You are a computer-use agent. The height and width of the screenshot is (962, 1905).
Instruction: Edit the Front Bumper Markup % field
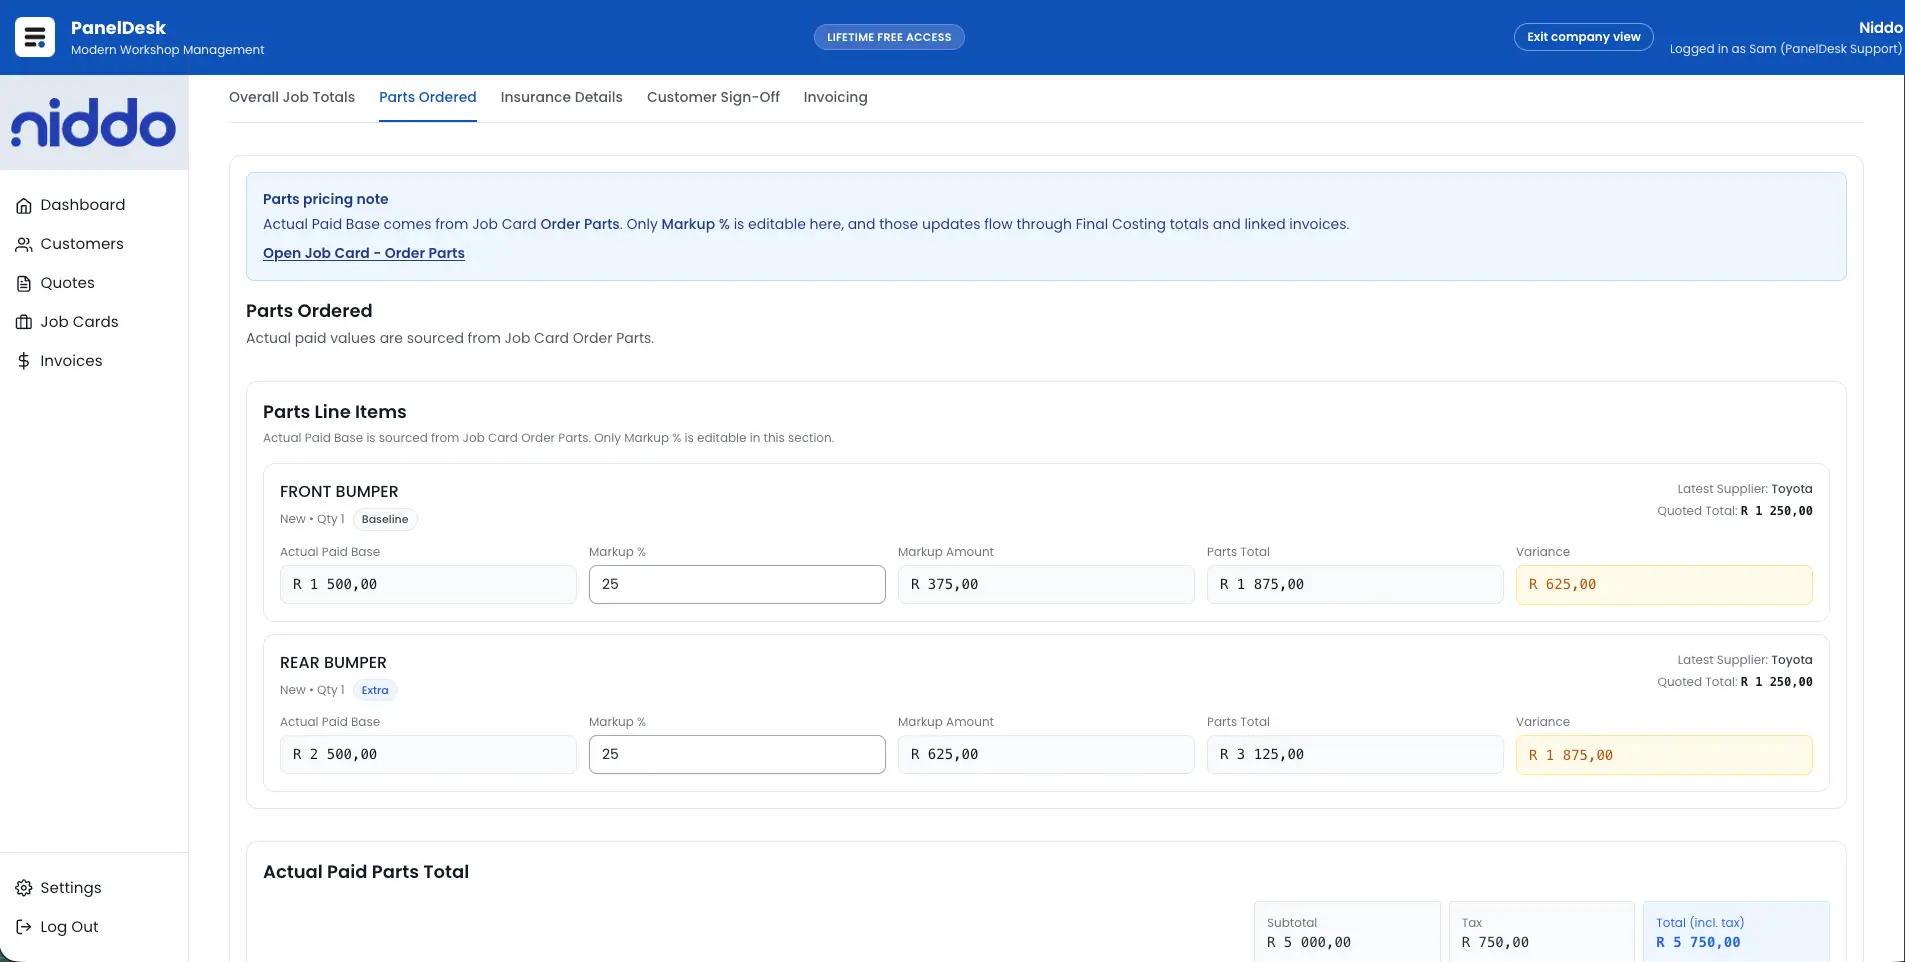point(737,584)
